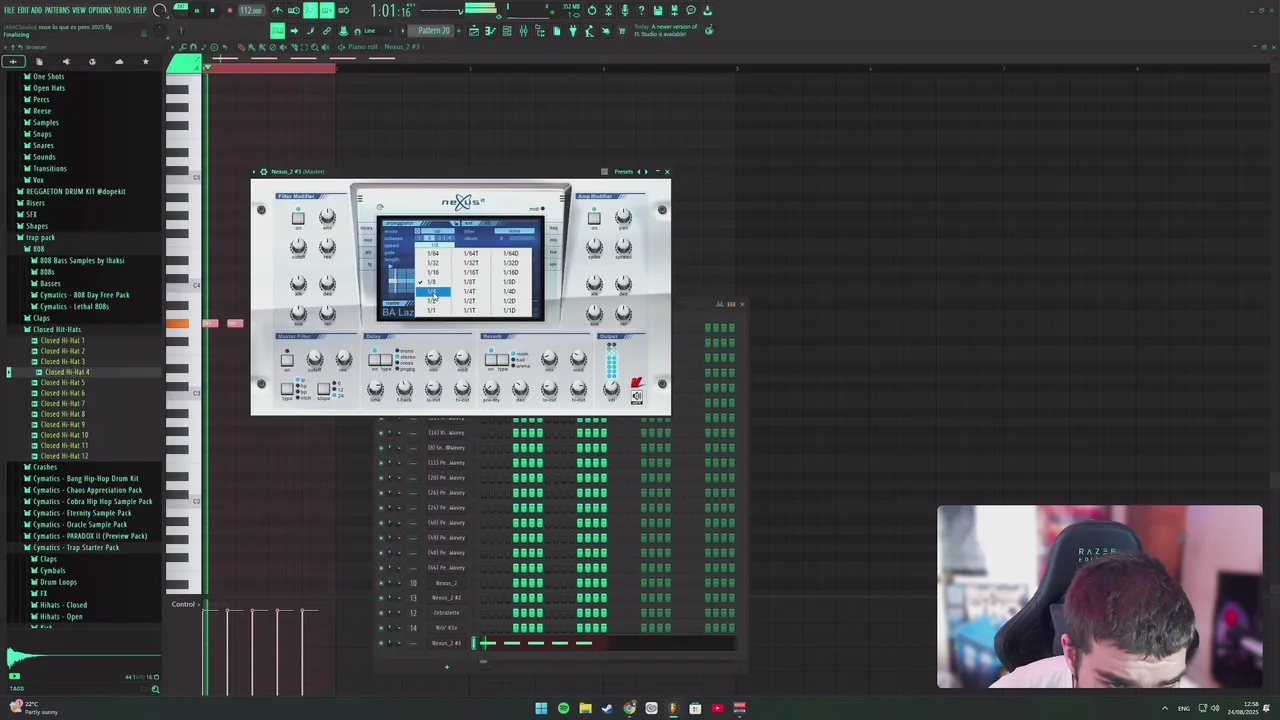Click the Nexus output vol knob
Viewport: 1280px width, 720px height.
611,389
